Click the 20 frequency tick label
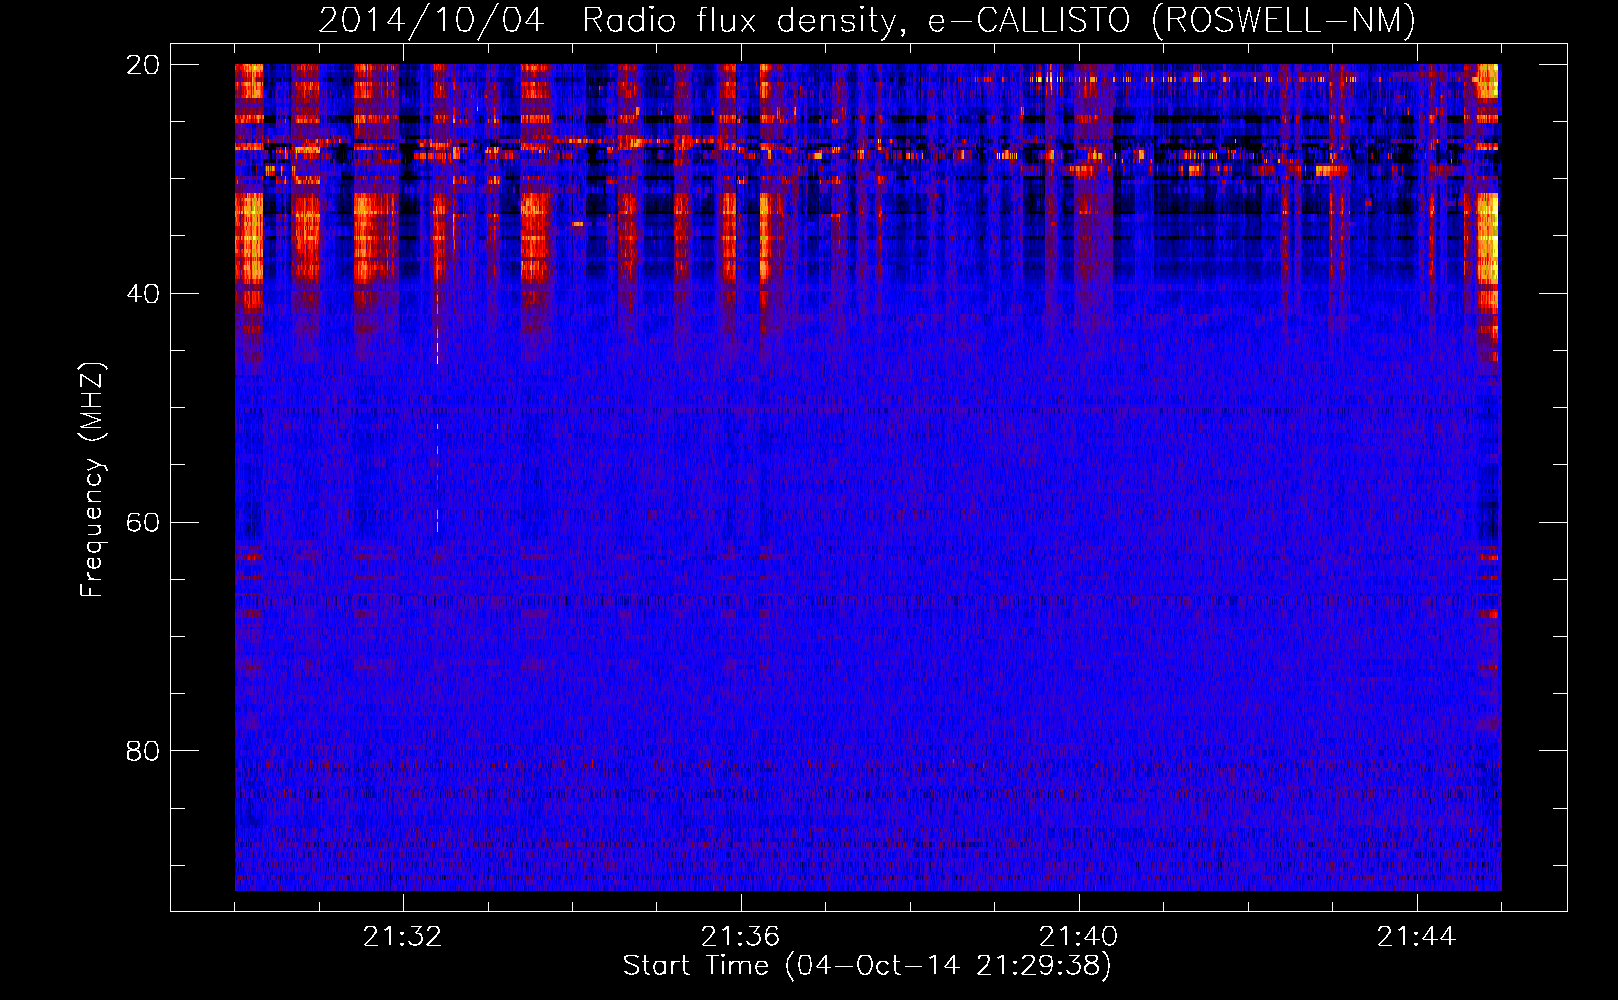 point(143,65)
